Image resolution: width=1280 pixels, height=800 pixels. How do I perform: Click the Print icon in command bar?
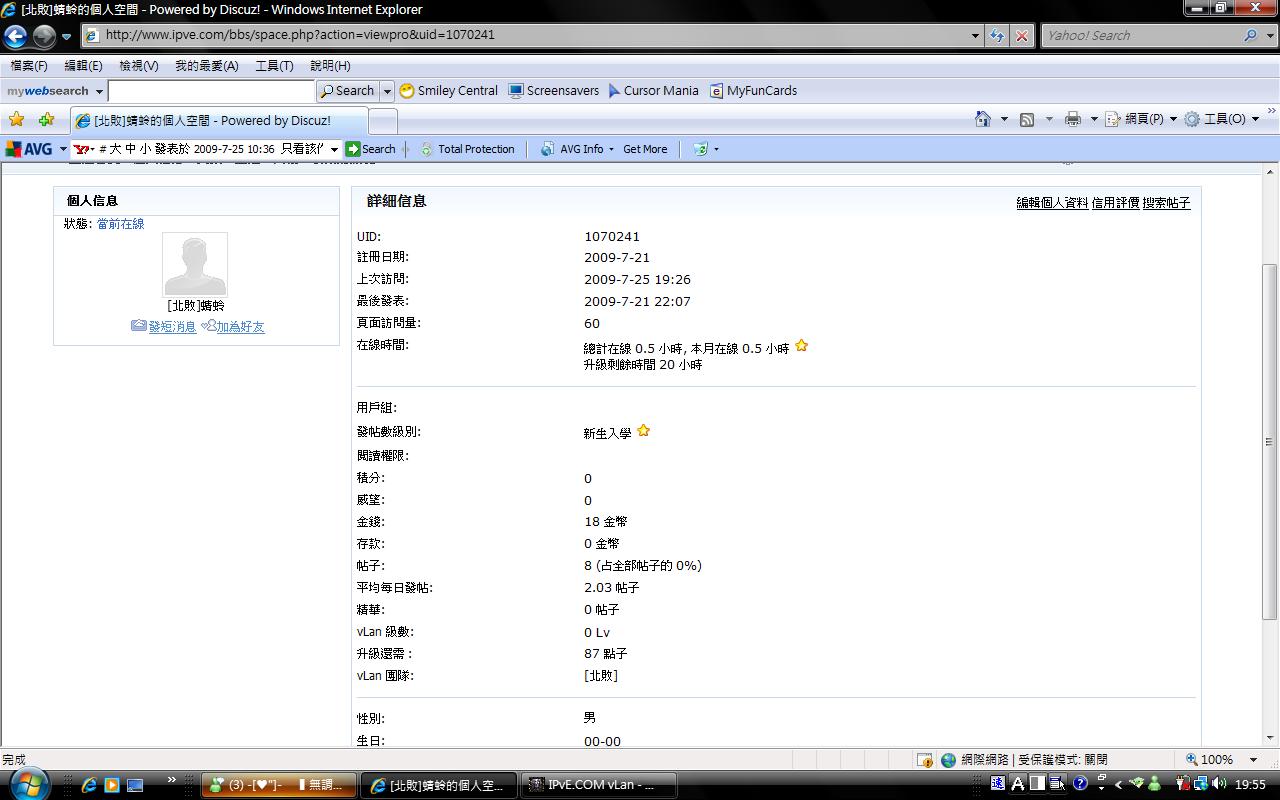tap(1073, 119)
